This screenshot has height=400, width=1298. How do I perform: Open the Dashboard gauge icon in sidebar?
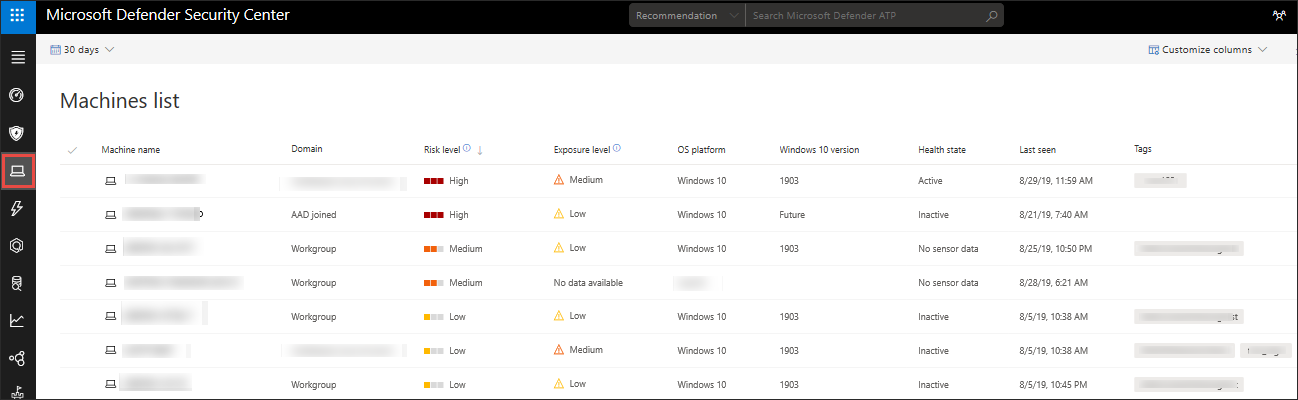pos(17,95)
